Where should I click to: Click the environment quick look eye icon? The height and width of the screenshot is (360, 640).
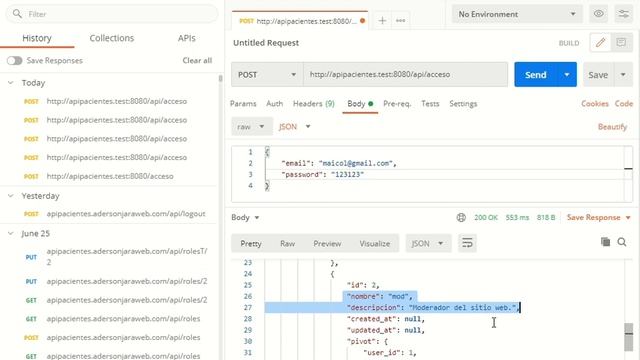pos(598,14)
